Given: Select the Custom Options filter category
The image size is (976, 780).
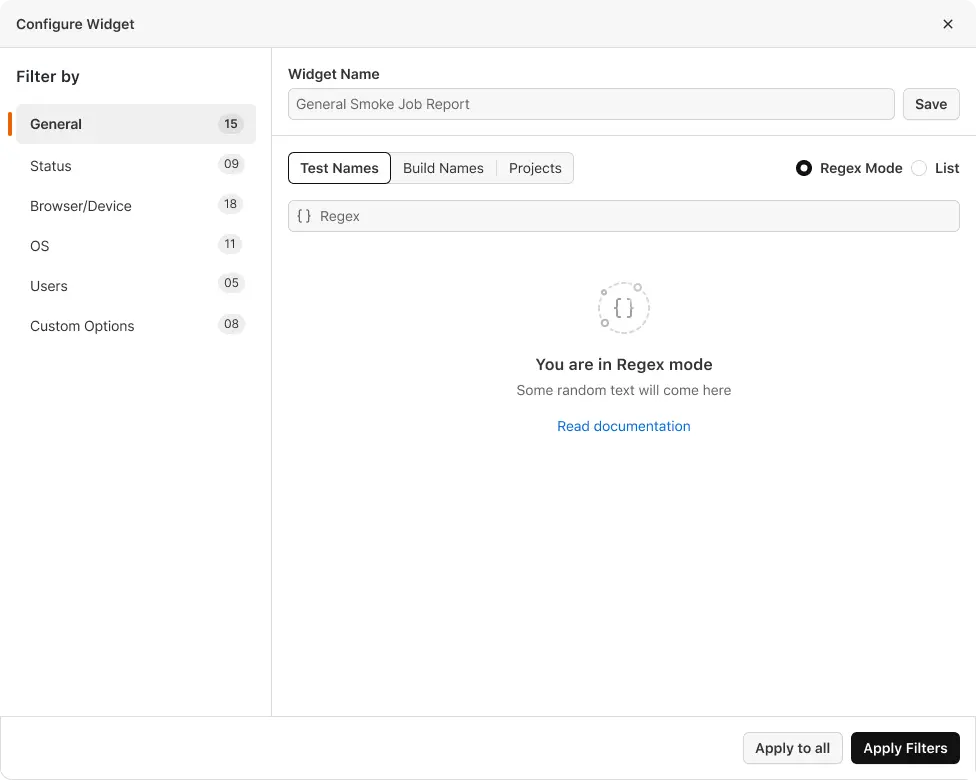Looking at the screenshot, I should click(135, 326).
